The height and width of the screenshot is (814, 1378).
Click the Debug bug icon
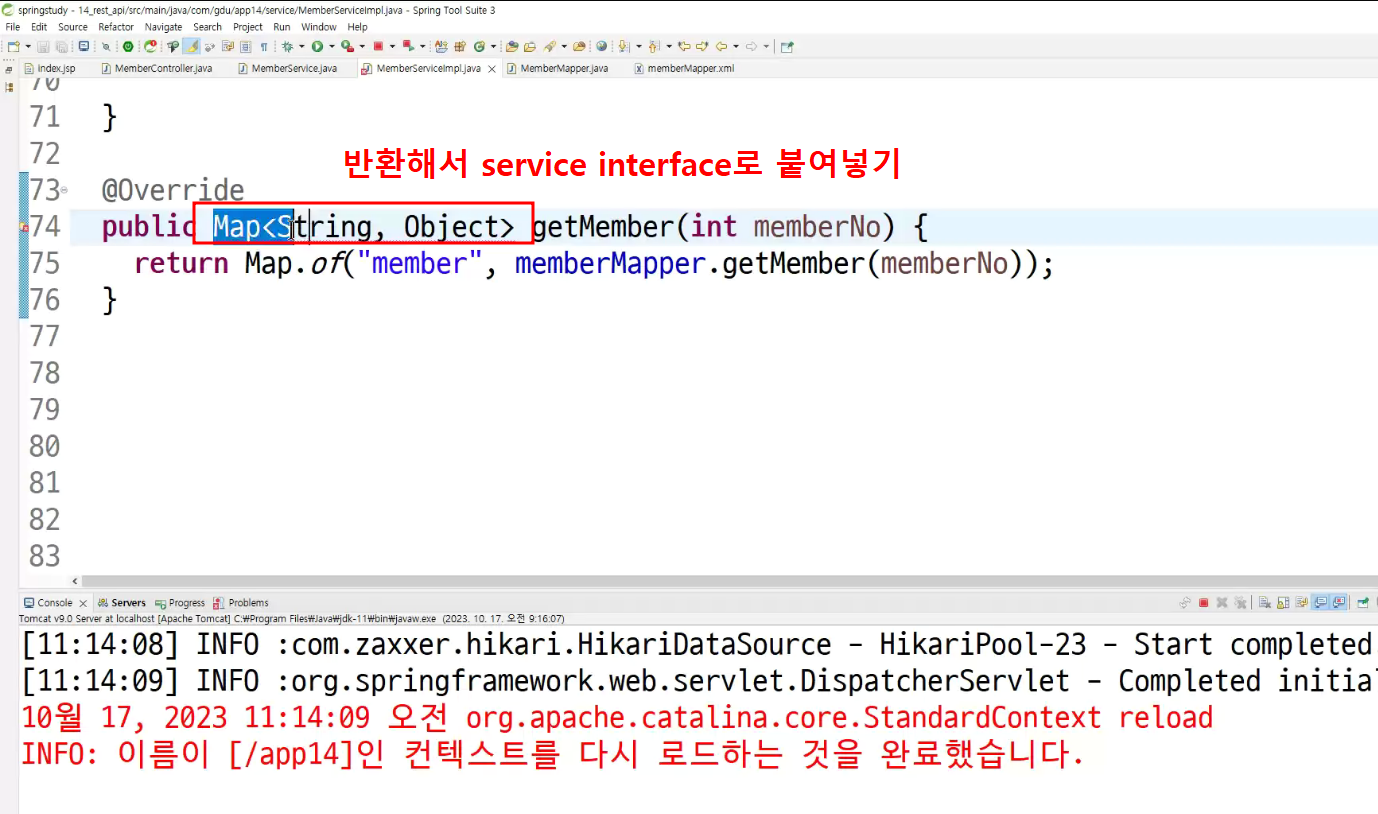pos(287,46)
